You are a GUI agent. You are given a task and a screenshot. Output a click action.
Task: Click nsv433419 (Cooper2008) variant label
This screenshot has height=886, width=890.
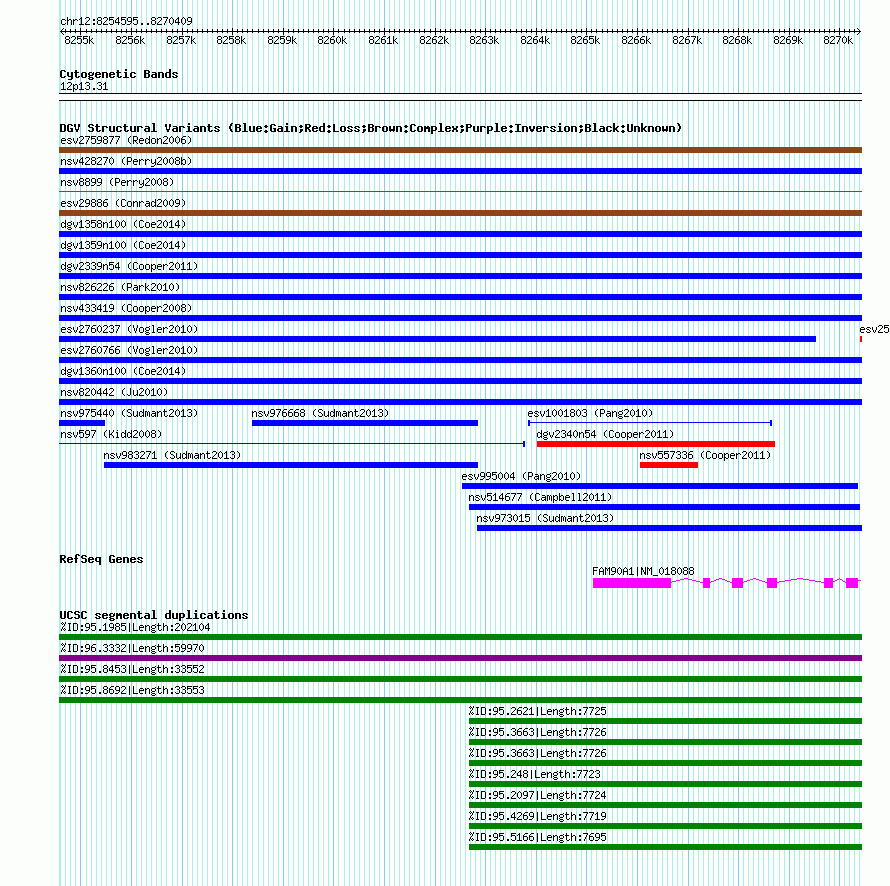click(126, 308)
